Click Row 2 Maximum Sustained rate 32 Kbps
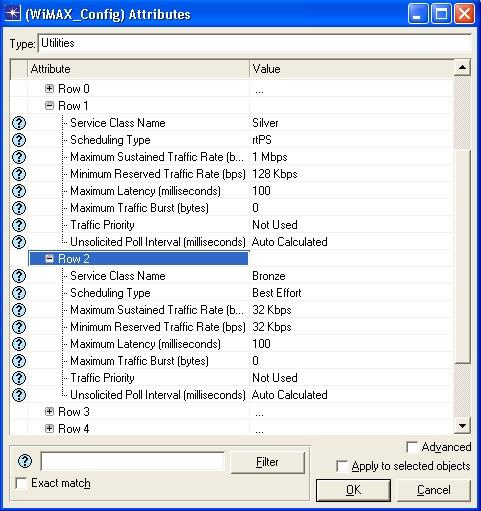The width and height of the screenshot is (481, 511). (x=272, y=310)
